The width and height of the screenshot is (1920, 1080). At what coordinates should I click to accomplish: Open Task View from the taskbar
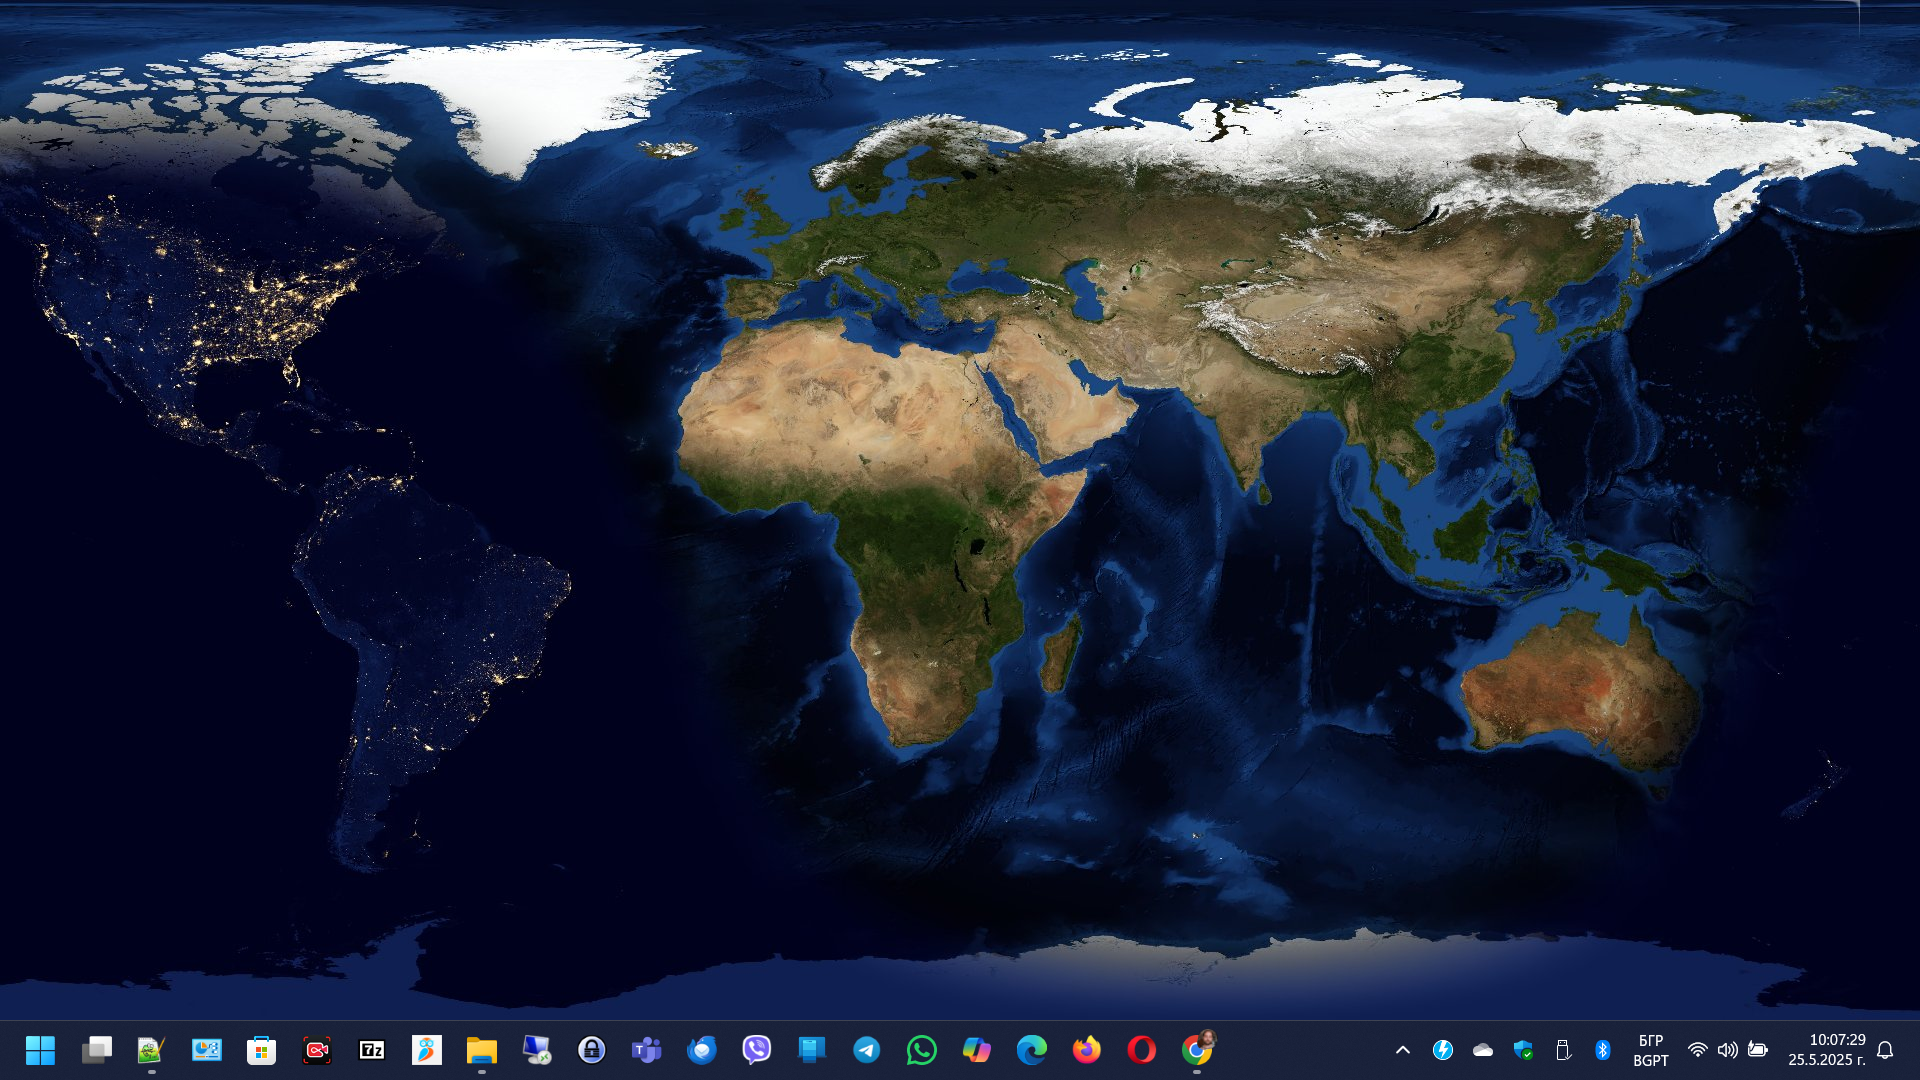coord(96,1050)
